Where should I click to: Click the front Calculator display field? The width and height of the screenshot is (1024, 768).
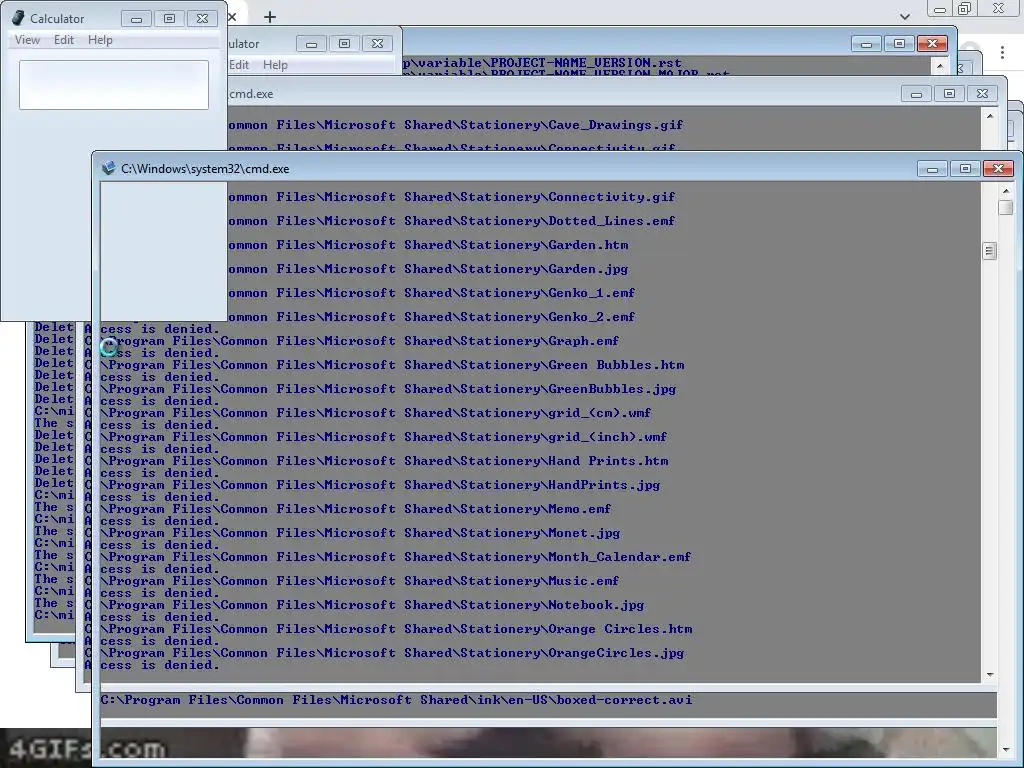point(114,85)
